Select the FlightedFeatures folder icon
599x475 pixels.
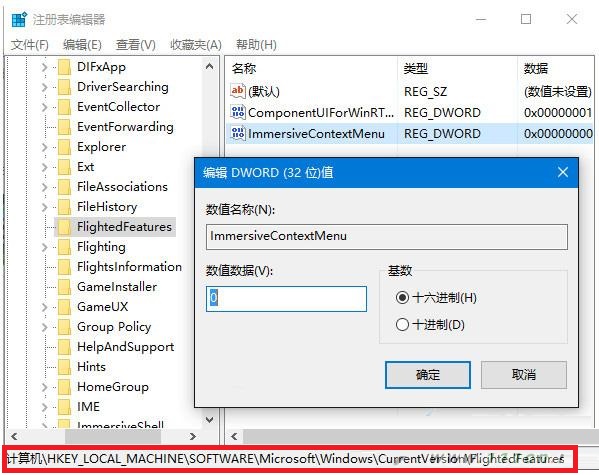(64, 227)
